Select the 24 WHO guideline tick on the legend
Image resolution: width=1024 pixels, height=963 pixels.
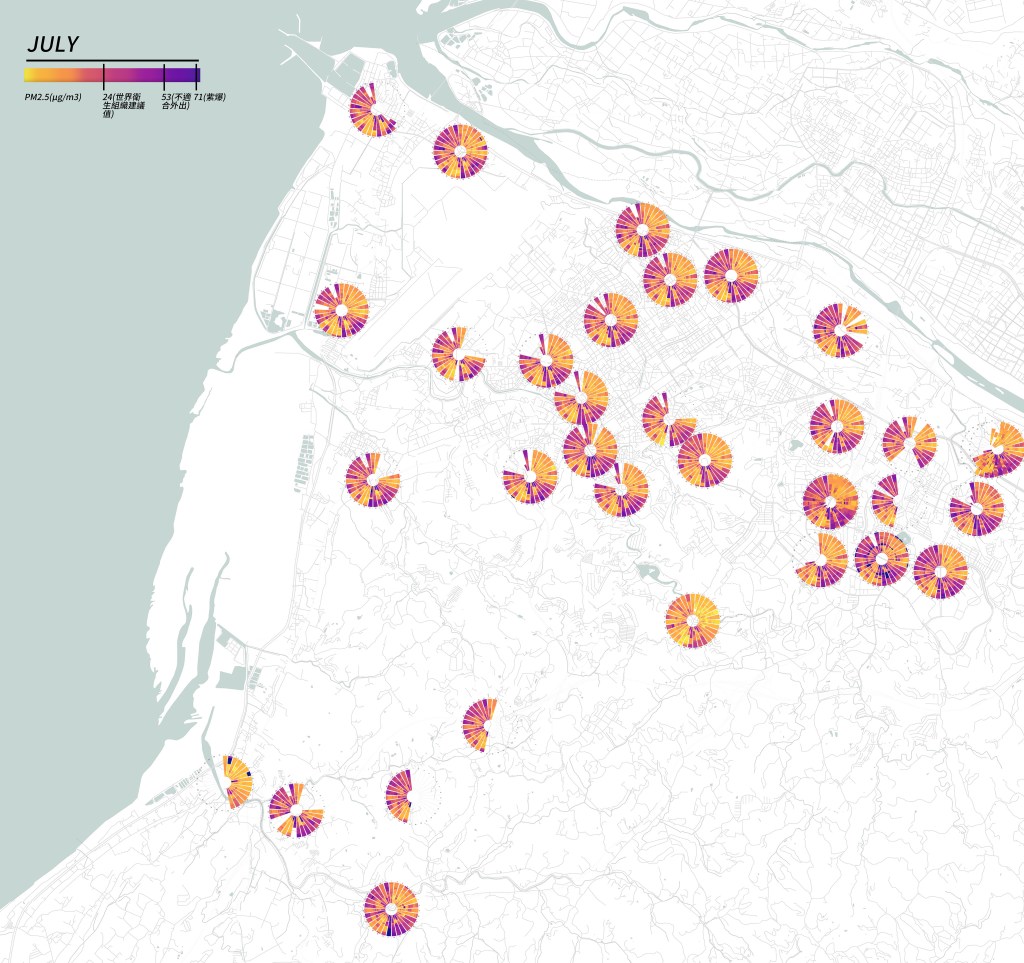104,75
